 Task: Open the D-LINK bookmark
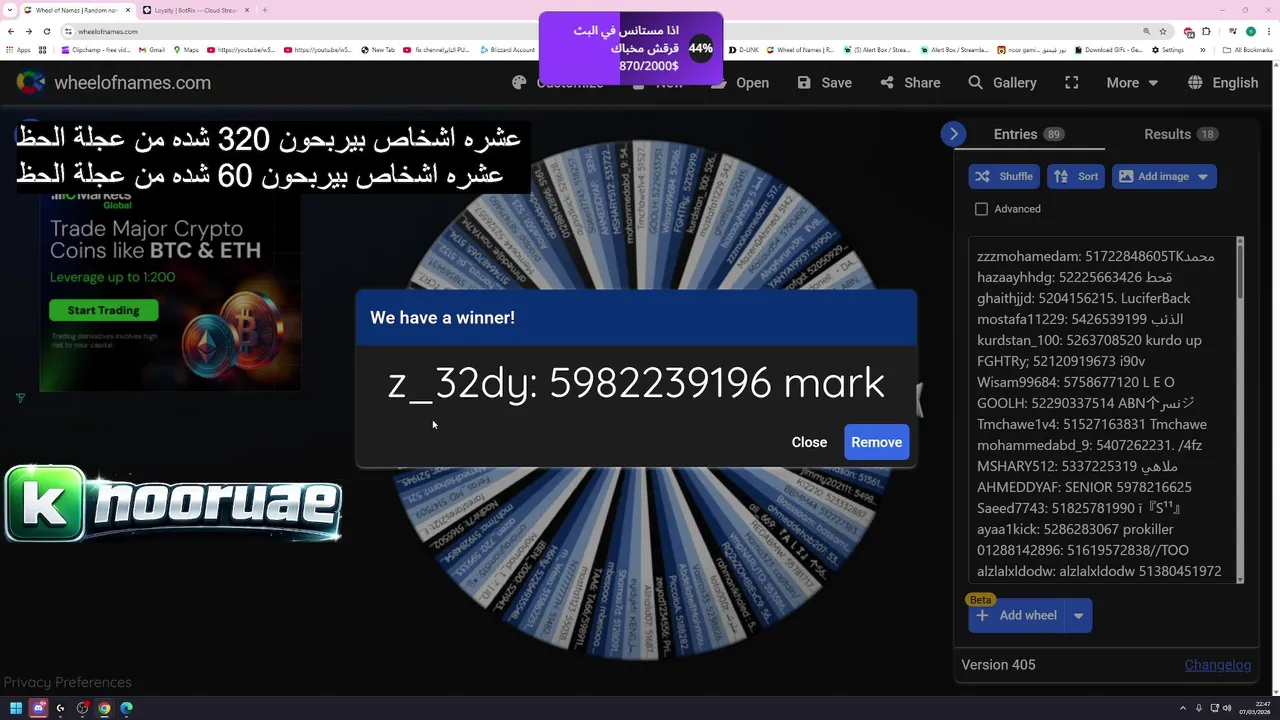pos(743,50)
